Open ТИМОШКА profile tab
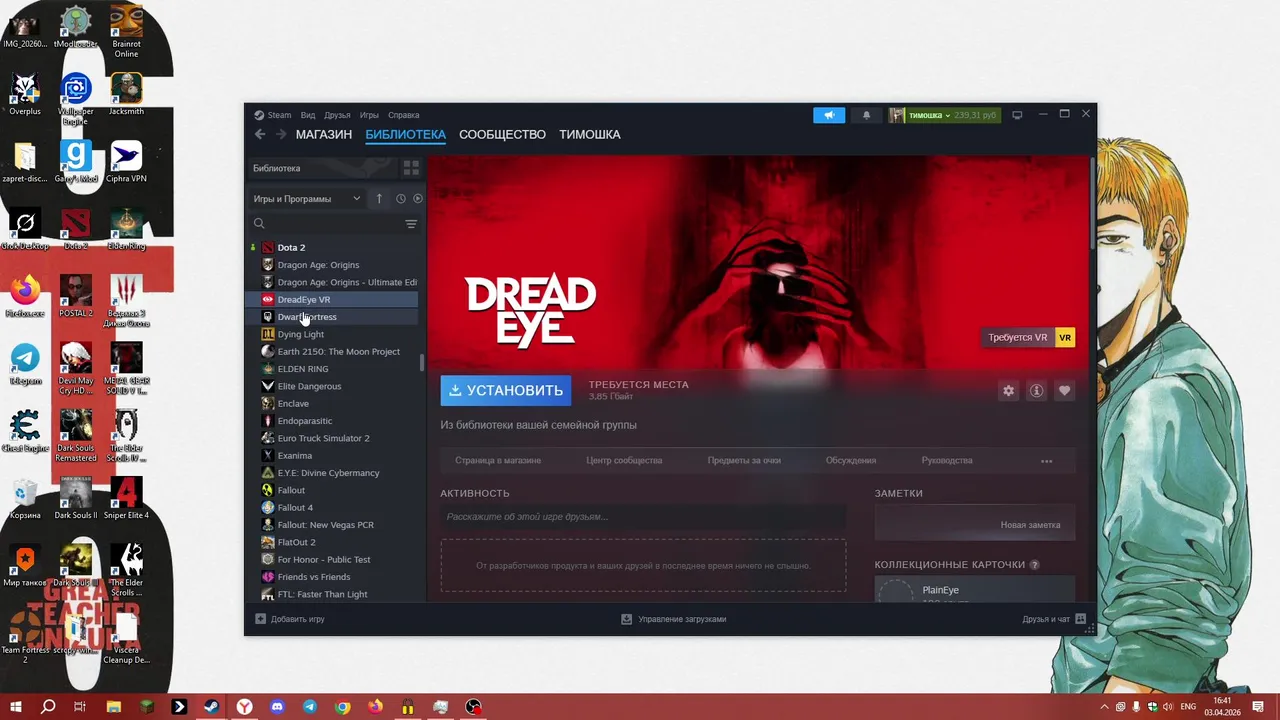The image size is (1280, 720). pyautogui.click(x=590, y=134)
